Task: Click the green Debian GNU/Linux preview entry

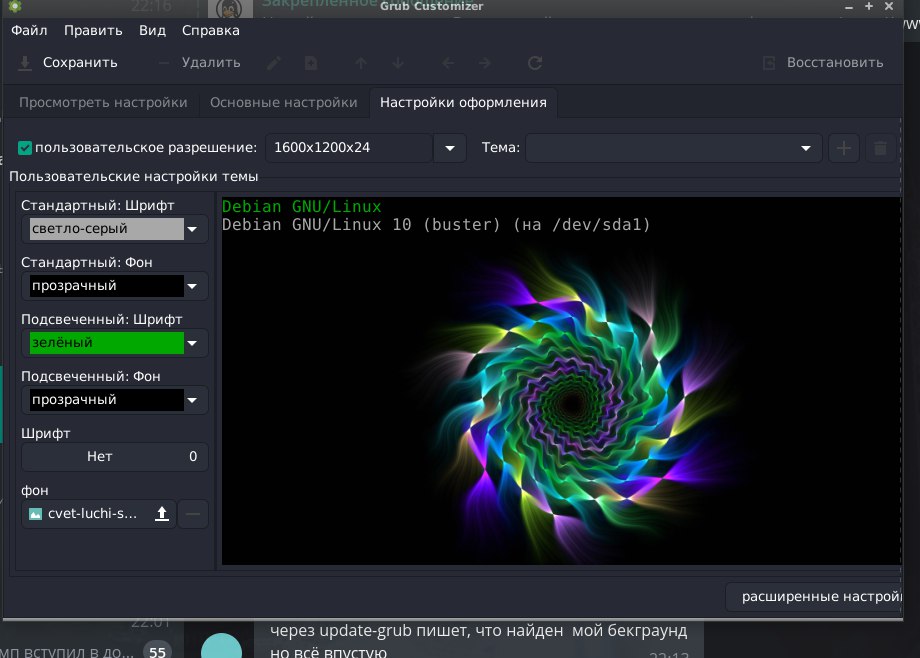Action: [x=302, y=207]
